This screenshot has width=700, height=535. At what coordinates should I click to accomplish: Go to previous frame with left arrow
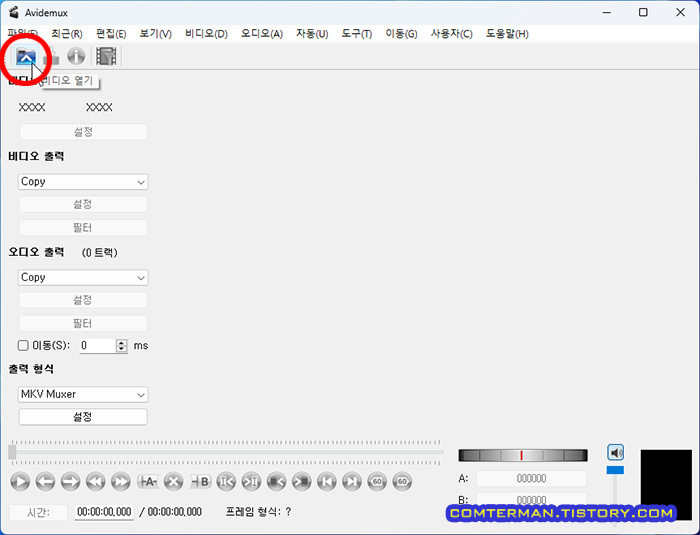pyautogui.click(x=45, y=482)
